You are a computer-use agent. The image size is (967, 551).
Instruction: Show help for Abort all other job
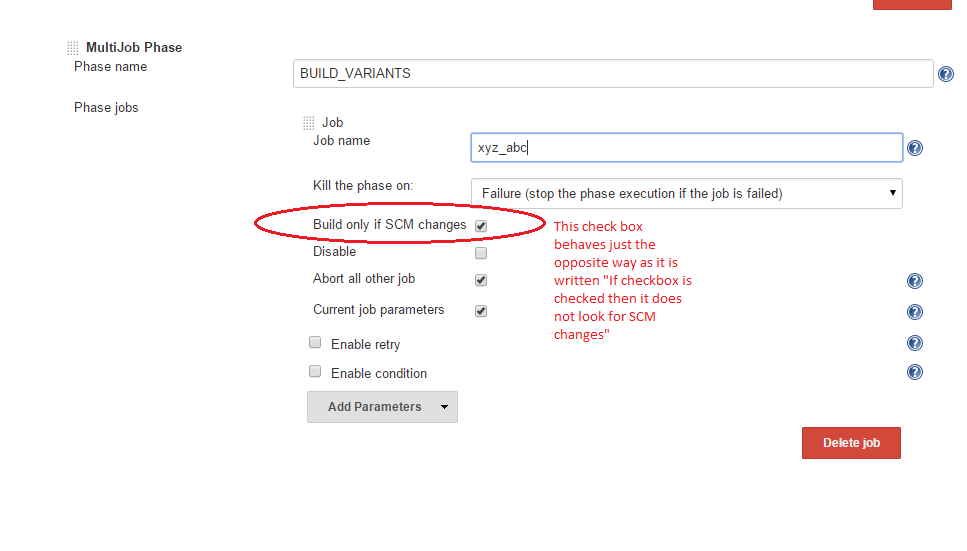tap(914, 282)
